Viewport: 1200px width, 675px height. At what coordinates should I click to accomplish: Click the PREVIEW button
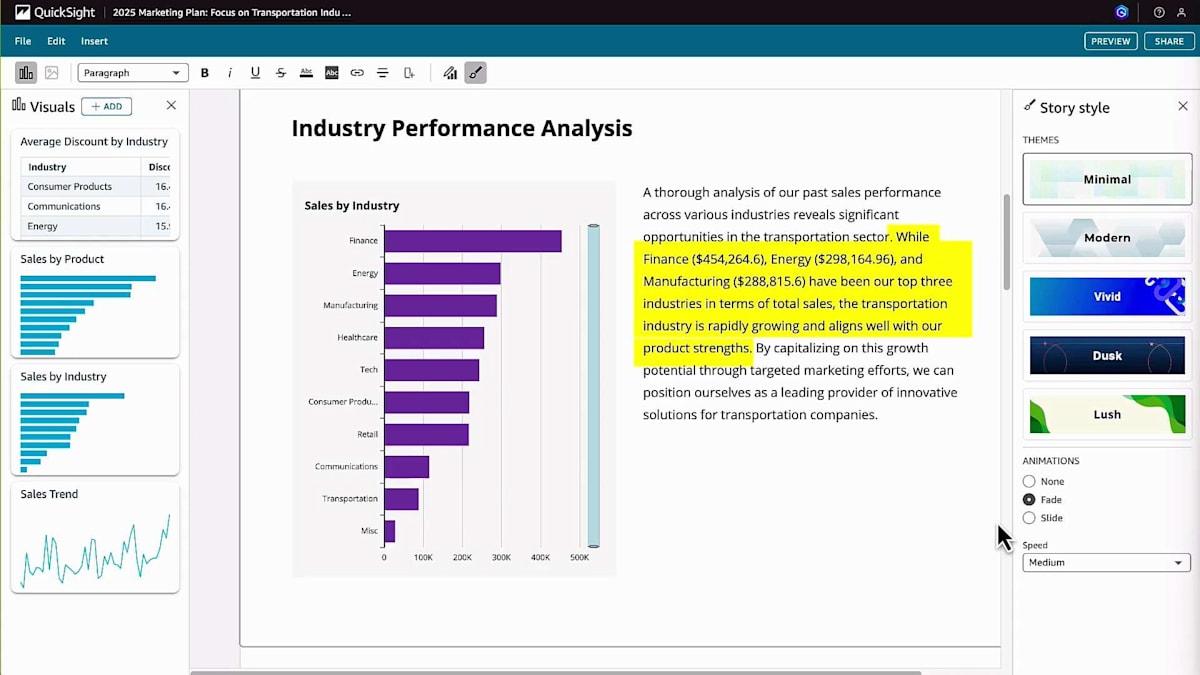coord(1110,41)
